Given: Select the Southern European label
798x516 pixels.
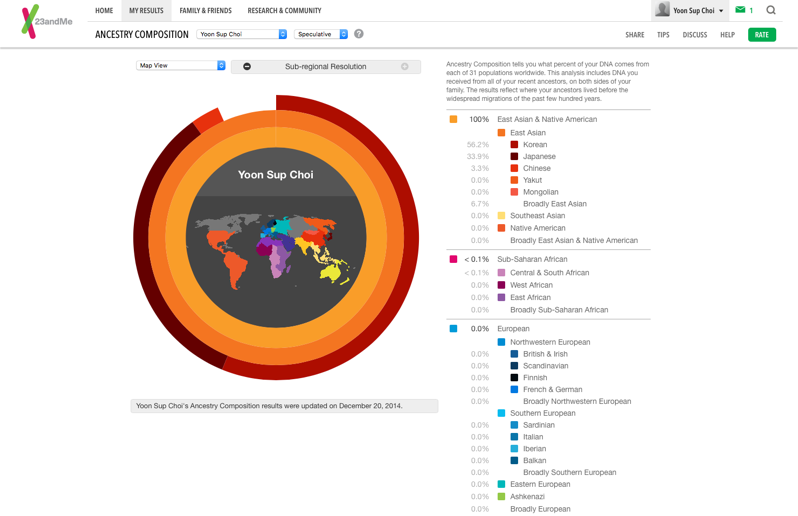Looking at the screenshot, I should pos(543,413).
